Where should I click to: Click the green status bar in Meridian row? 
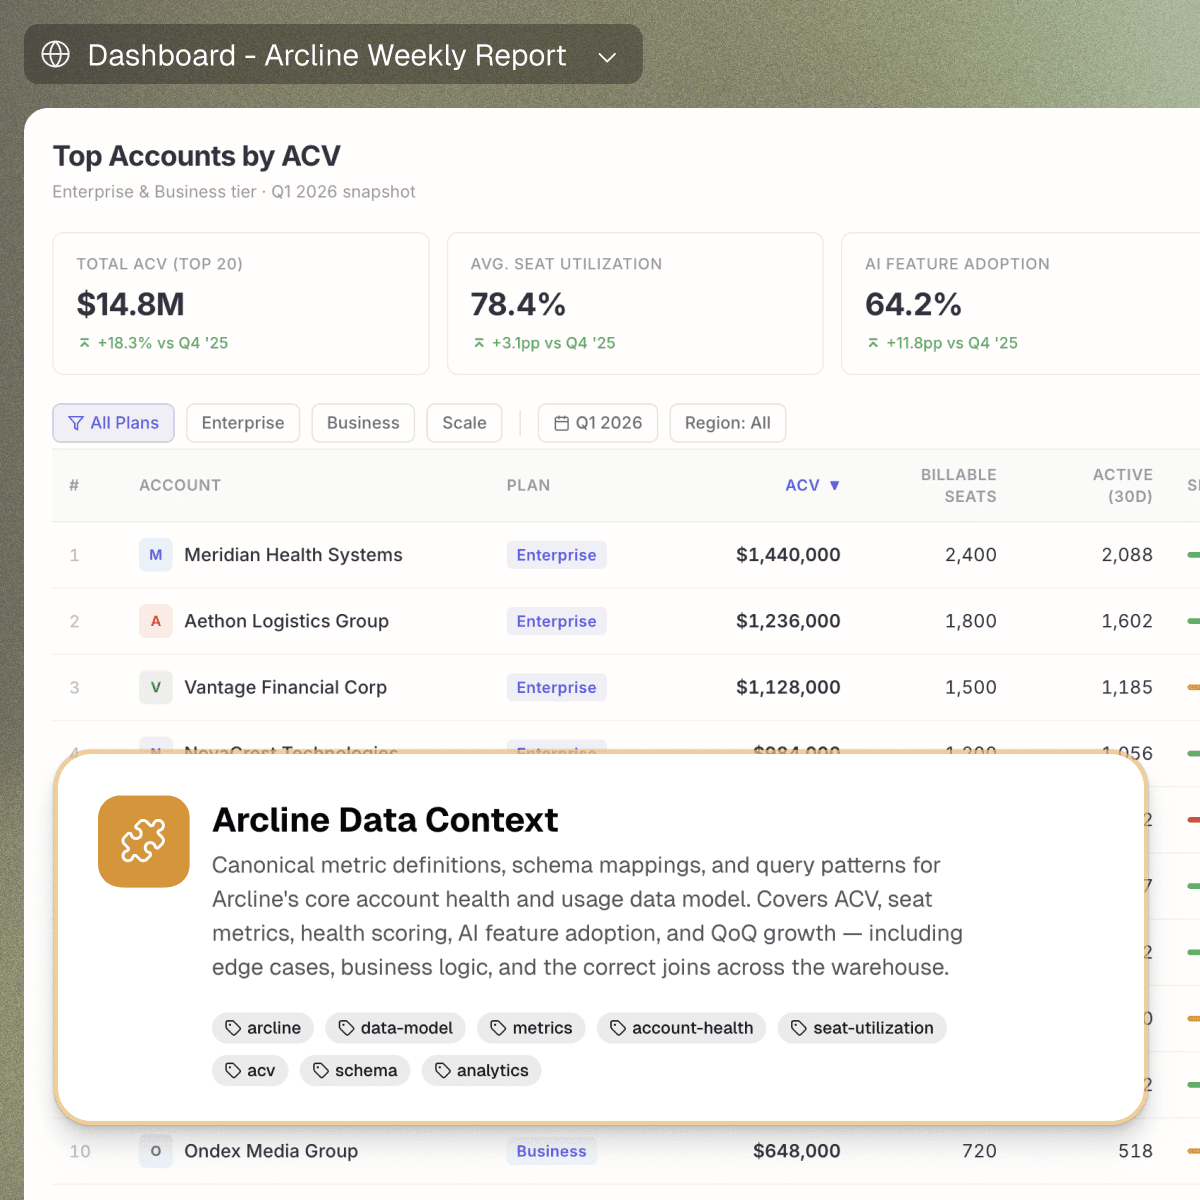tap(1193, 555)
